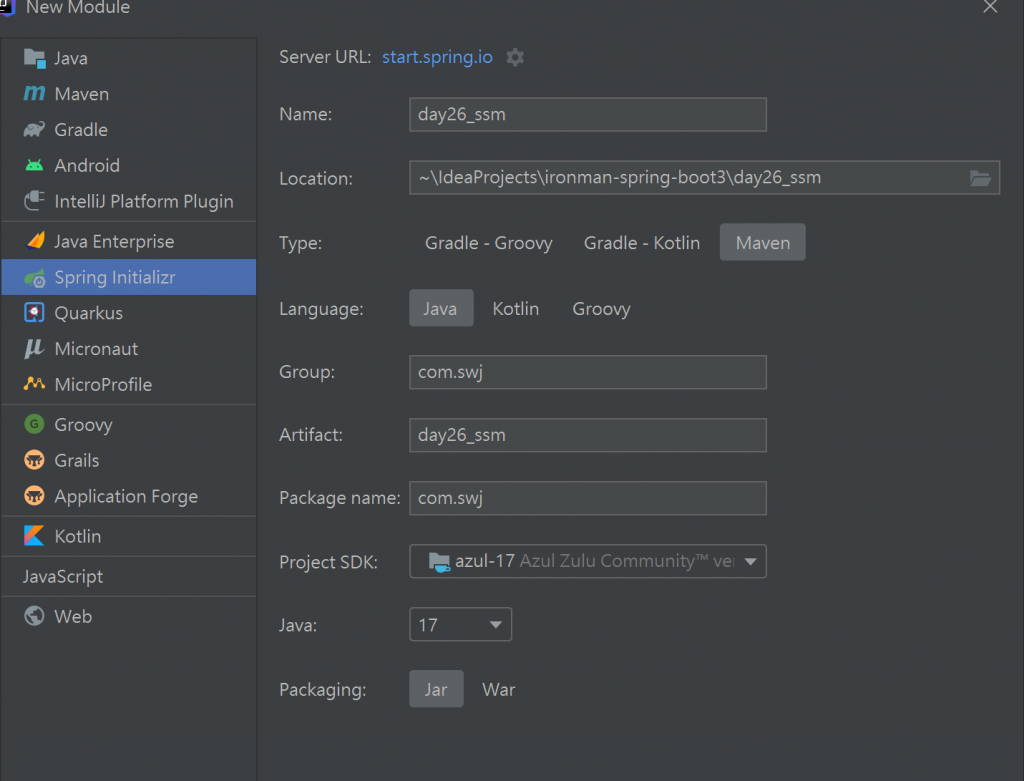Viewport: 1024px width, 781px height.
Task: Click the Spring Initializr icon
Action: click(x=35, y=278)
